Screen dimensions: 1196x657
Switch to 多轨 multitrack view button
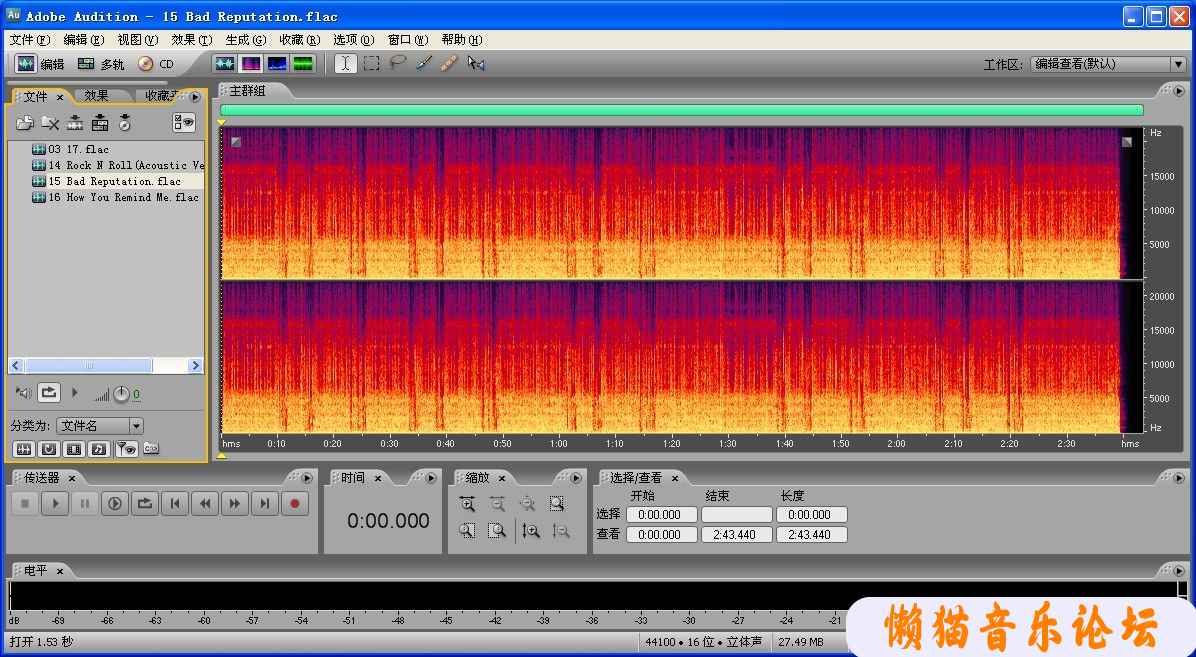101,64
